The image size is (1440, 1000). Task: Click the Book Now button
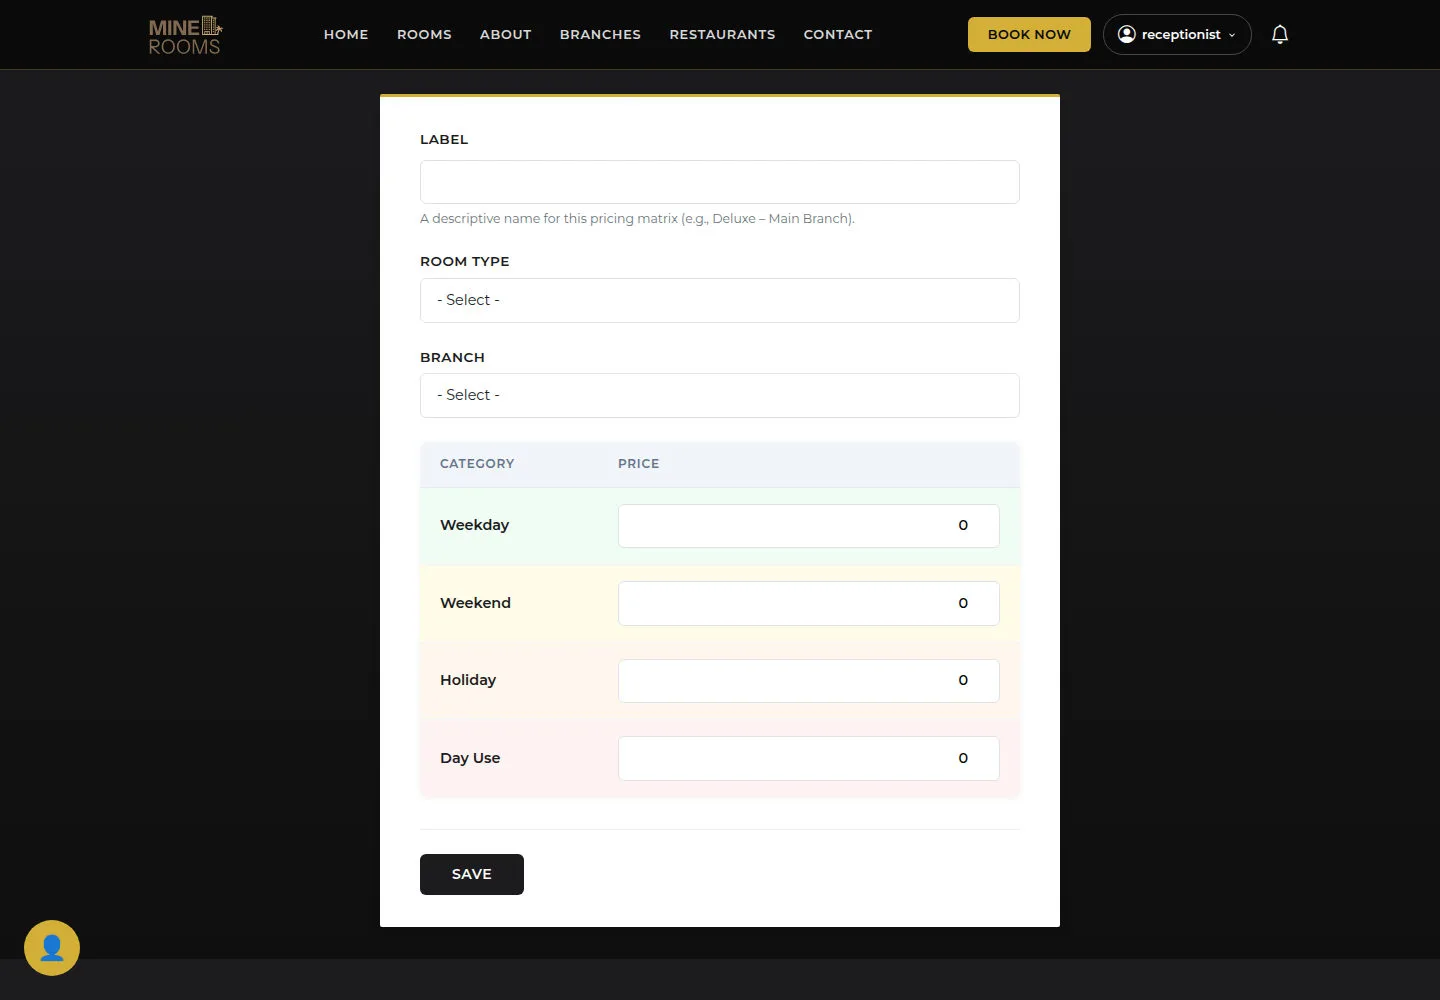pos(1029,34)
